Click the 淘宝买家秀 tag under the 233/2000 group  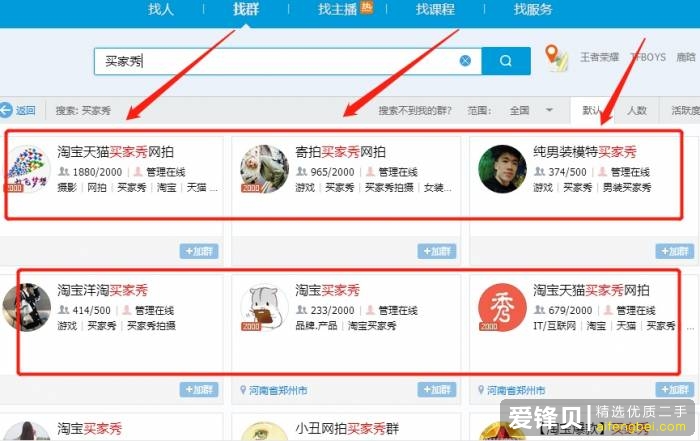(372, 326)
